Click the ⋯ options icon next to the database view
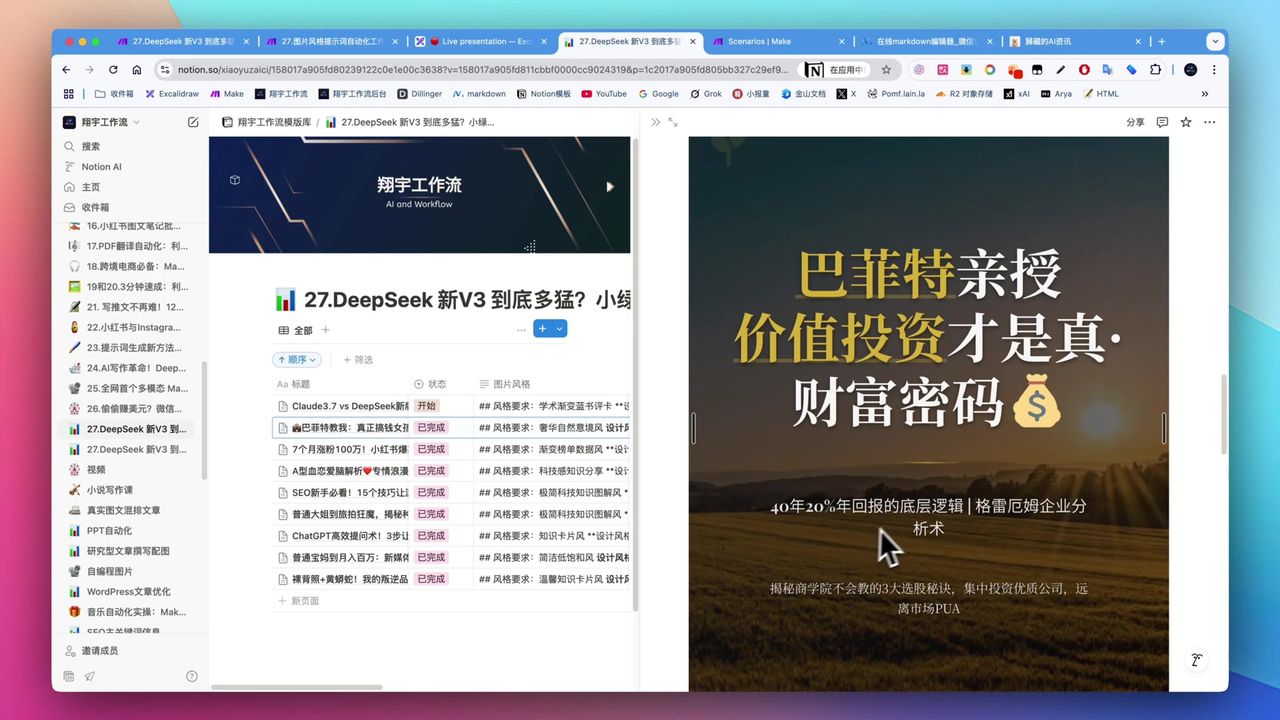1280x720 pixels. tap(521, 328)
